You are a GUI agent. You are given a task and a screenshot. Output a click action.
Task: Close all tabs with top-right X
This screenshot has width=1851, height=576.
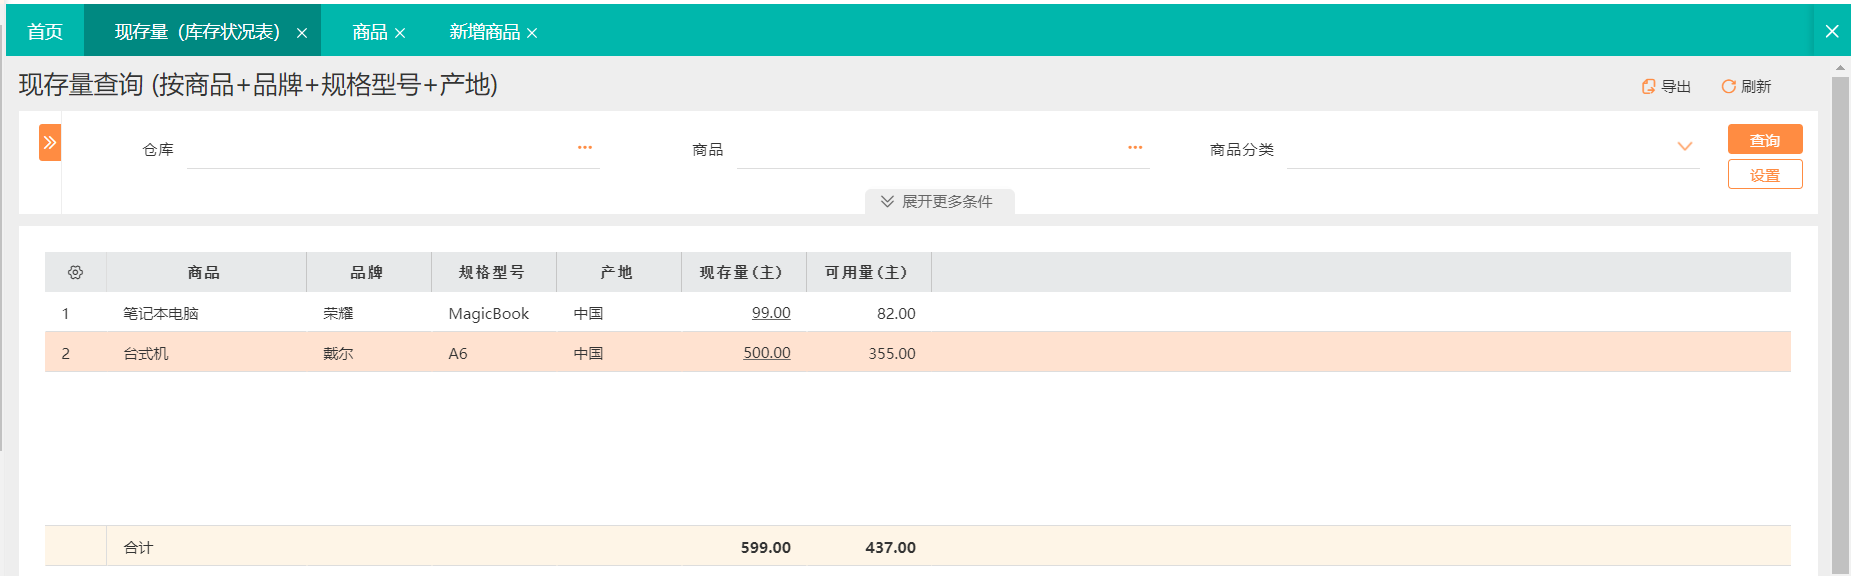point(1832,31)
